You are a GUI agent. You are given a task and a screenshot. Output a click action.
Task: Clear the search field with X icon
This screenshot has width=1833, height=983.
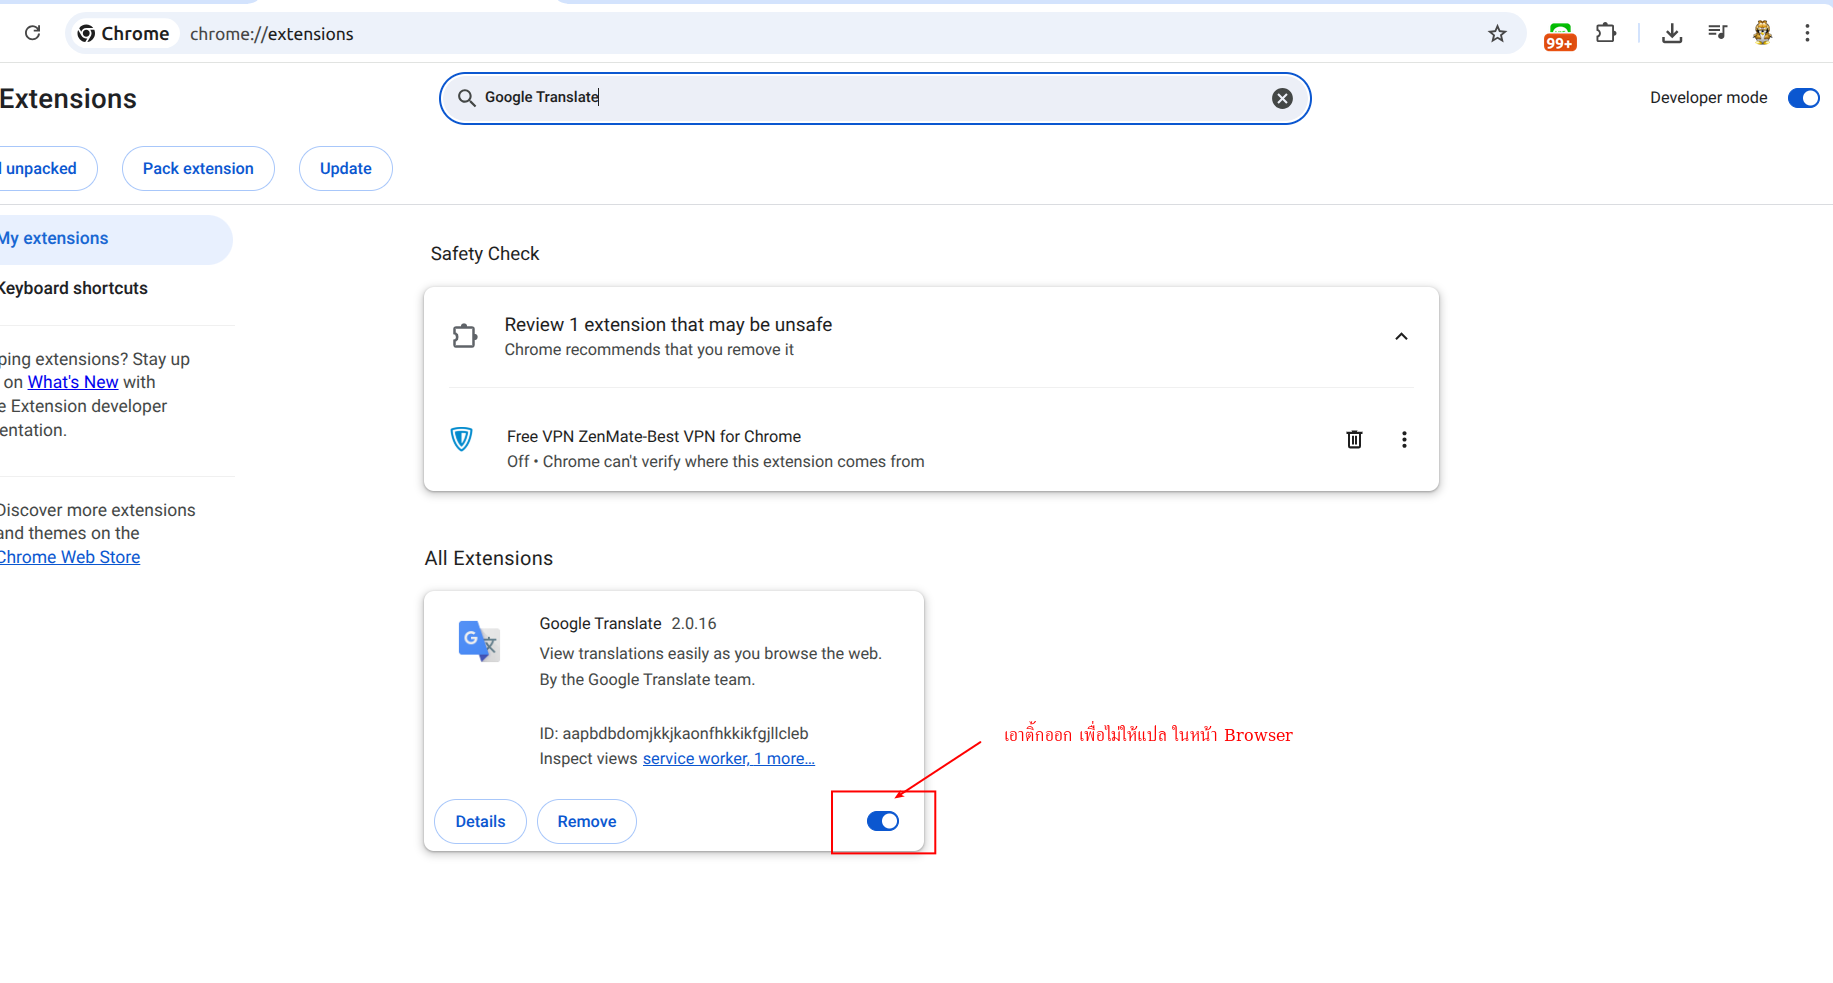tap(1282, 98)
